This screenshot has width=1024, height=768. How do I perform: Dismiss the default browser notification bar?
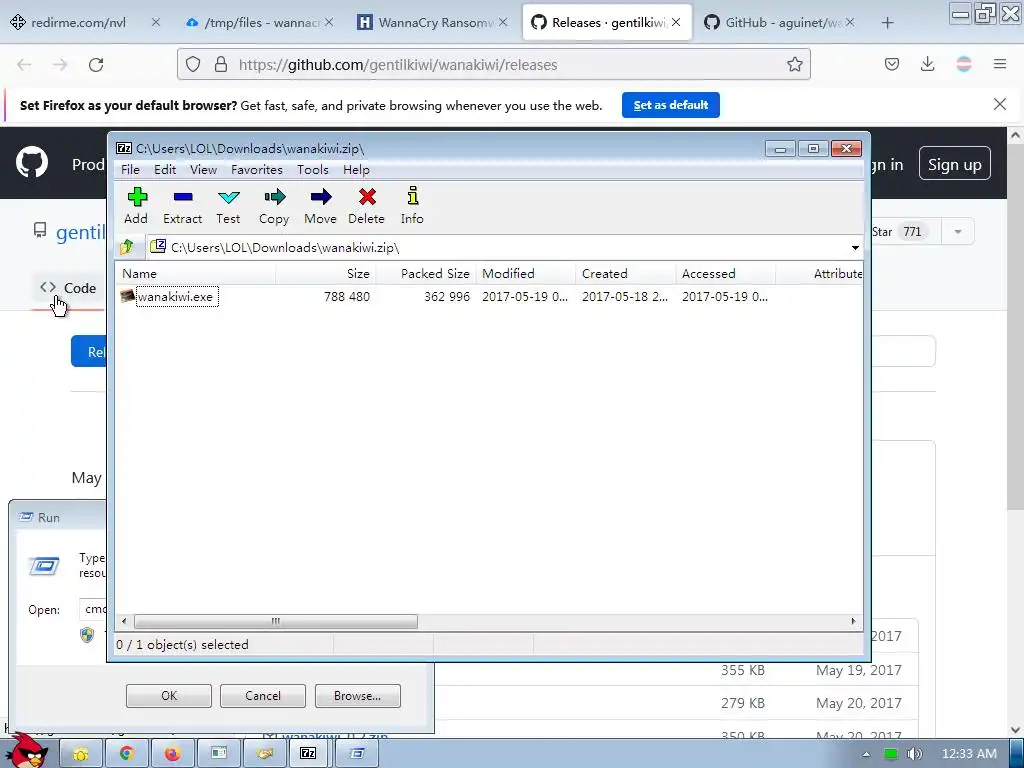point(1000,104)
